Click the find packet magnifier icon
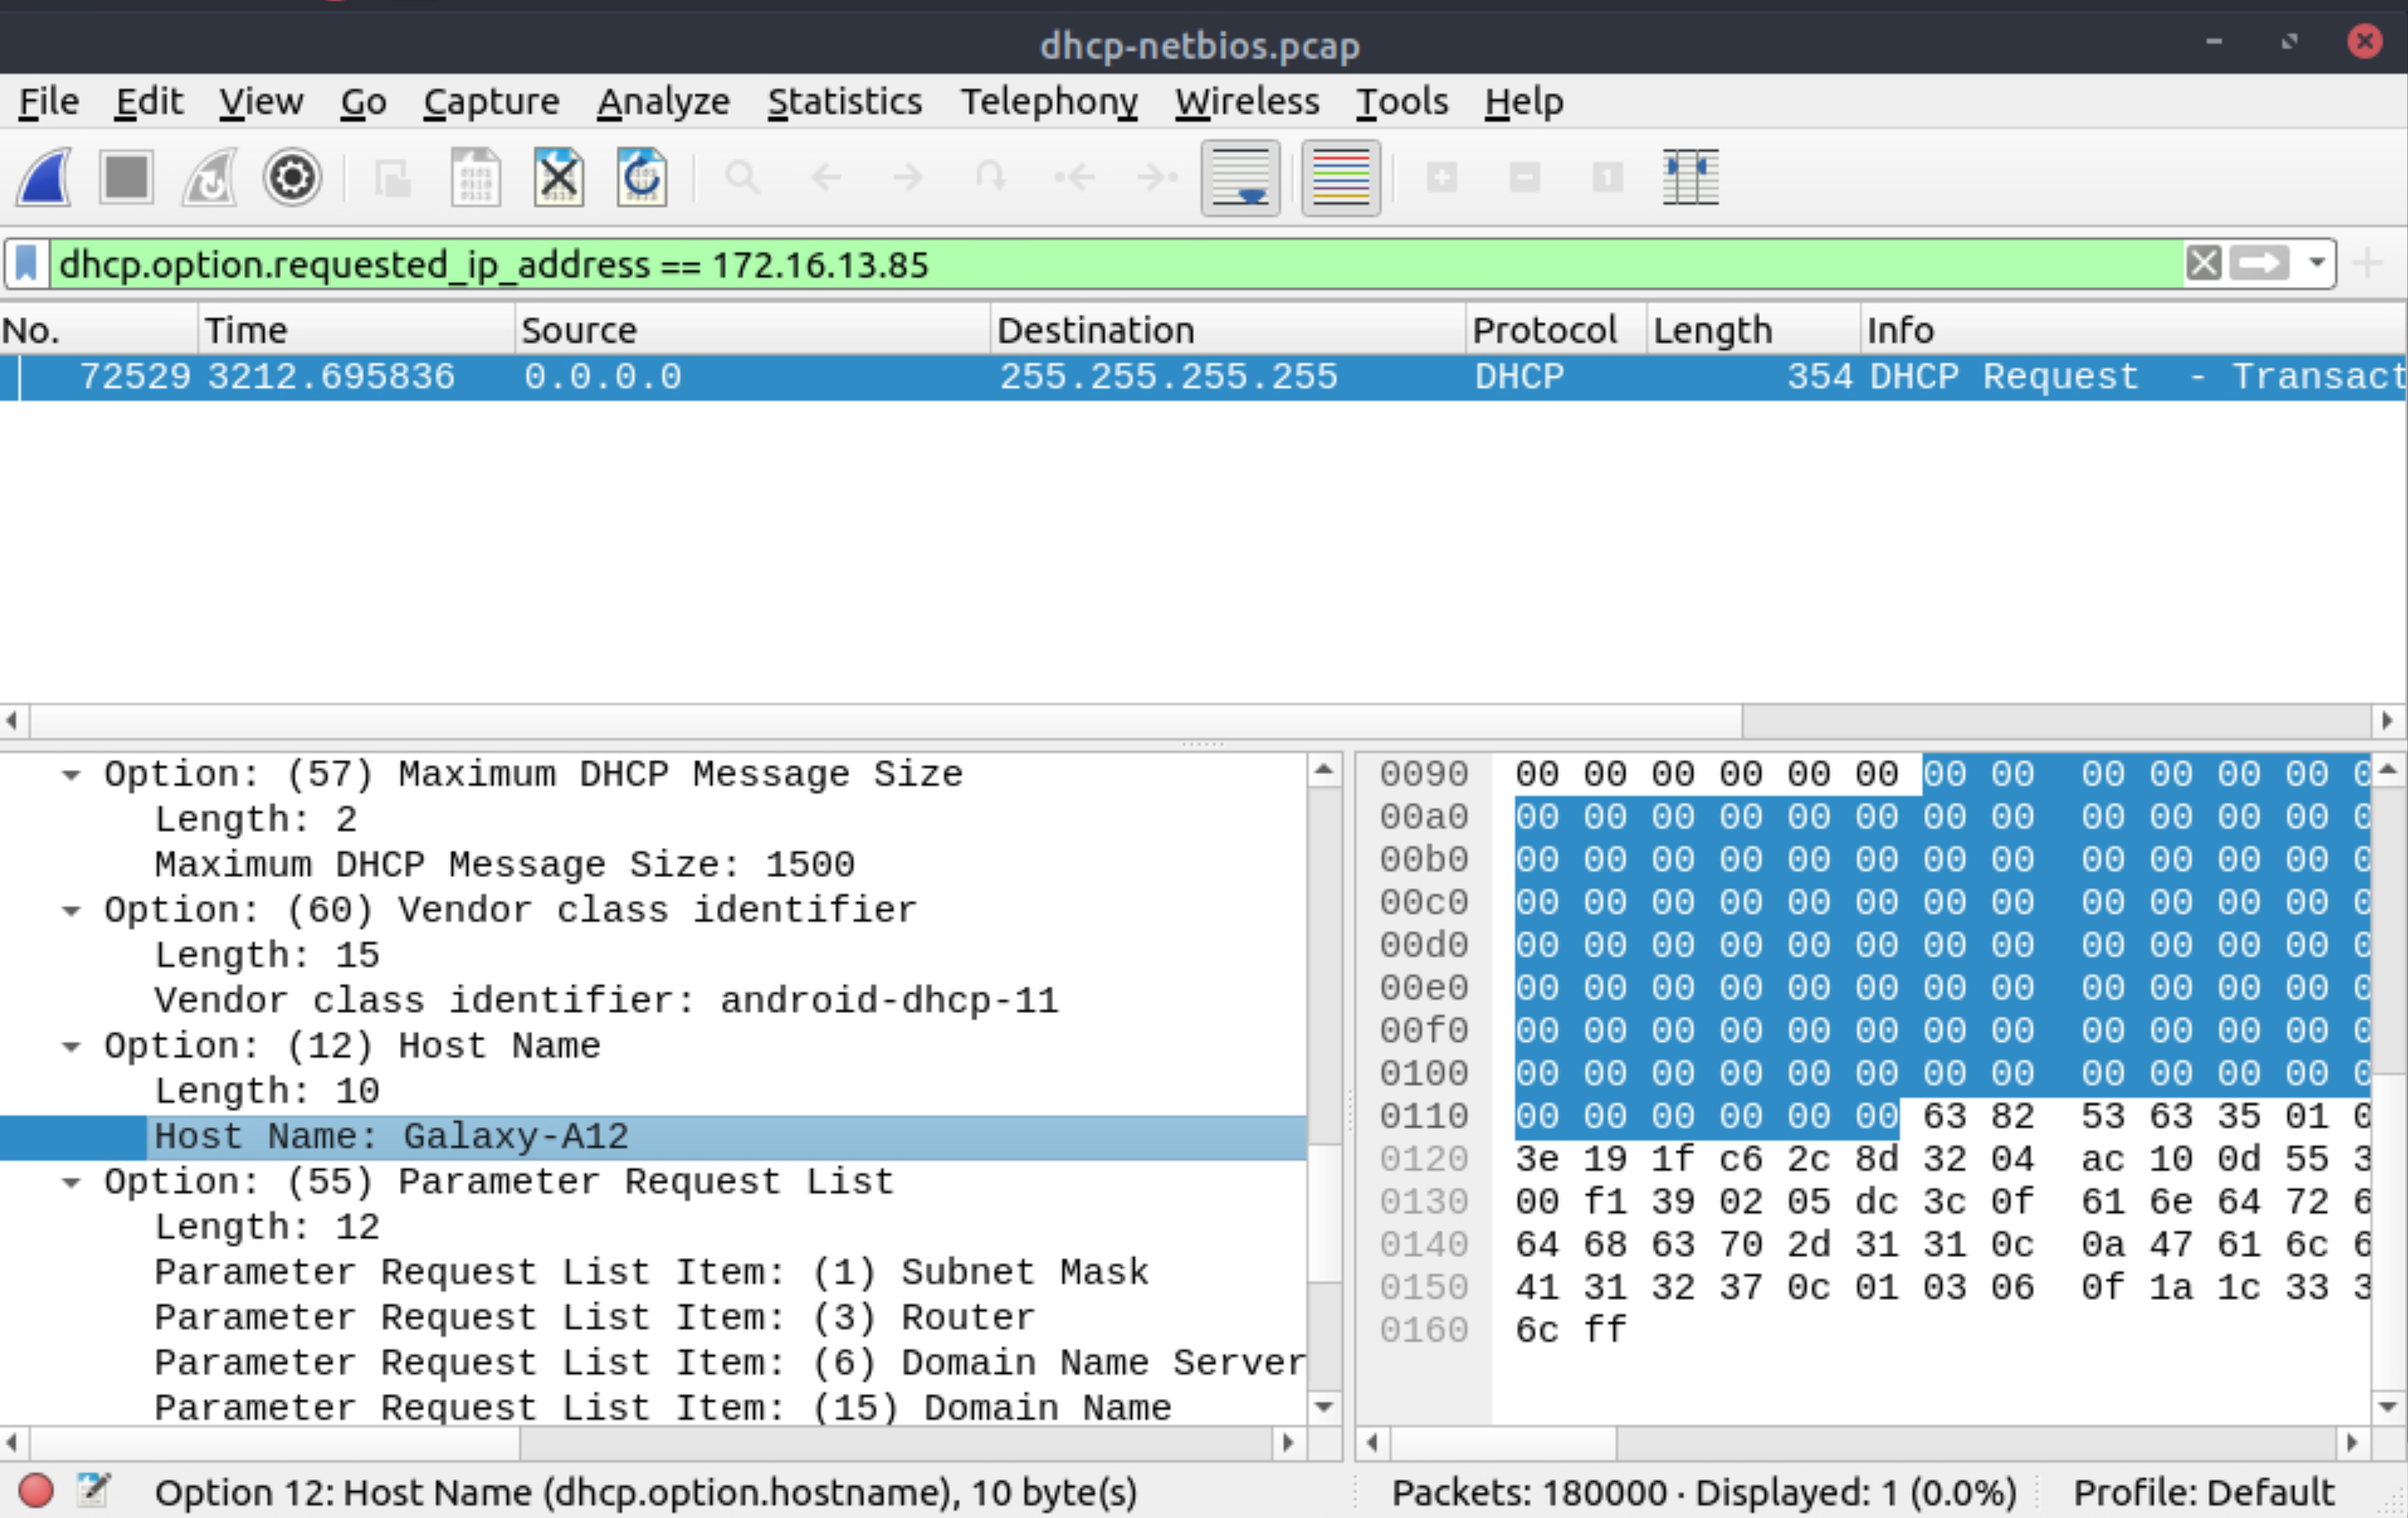This screenshot has height=1518, width=2408. pyautogui.click(x=743, y=178)
